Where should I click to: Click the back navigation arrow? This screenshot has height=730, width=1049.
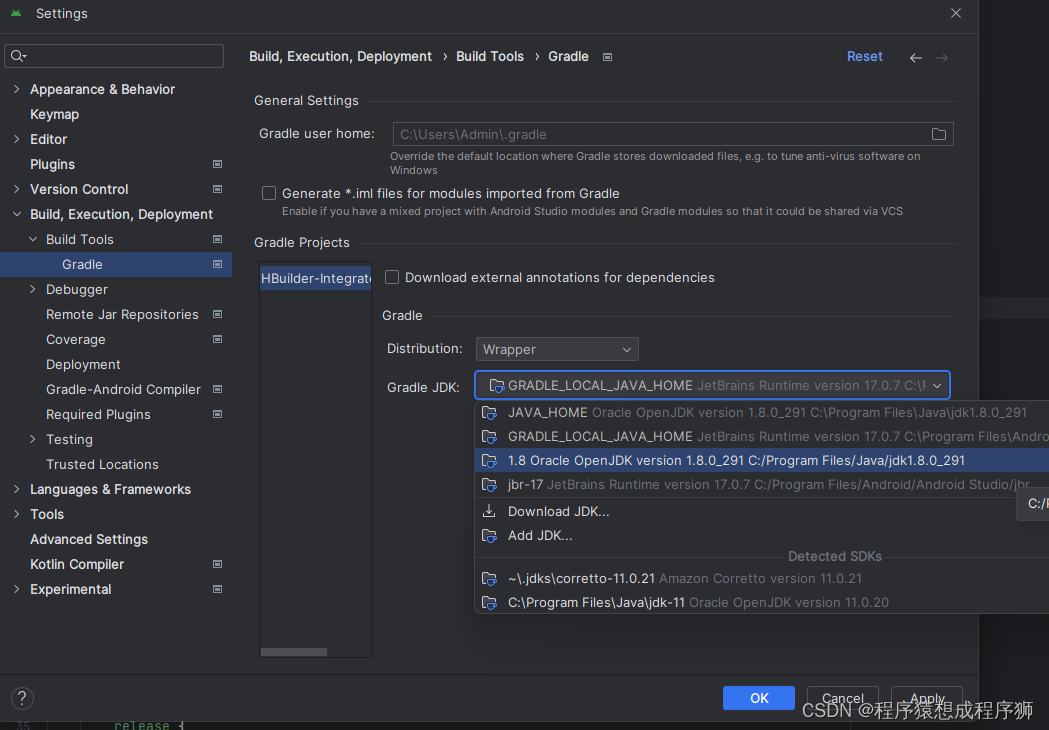click(915, 58)
